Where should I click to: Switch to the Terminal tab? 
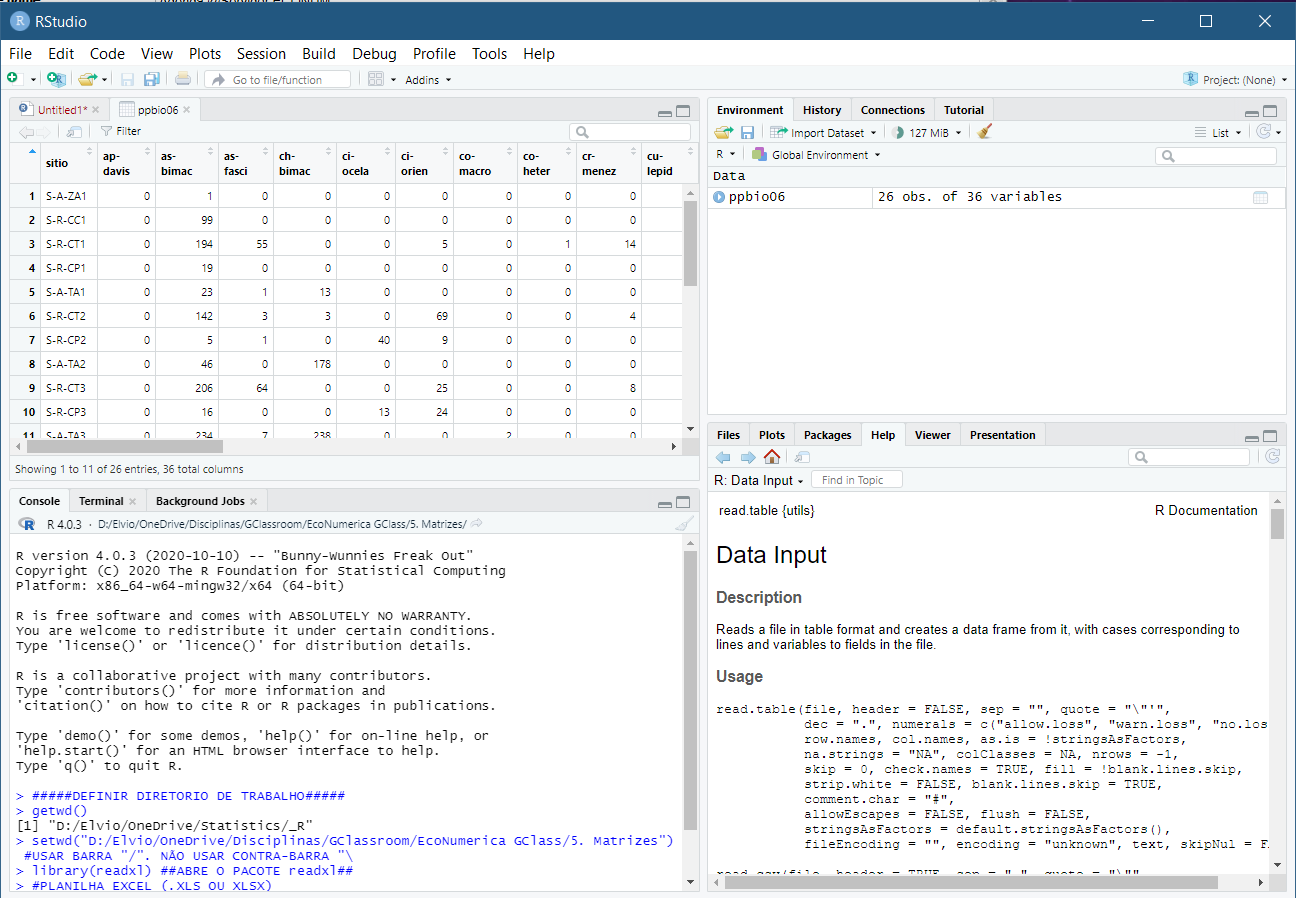click(100, 500)
